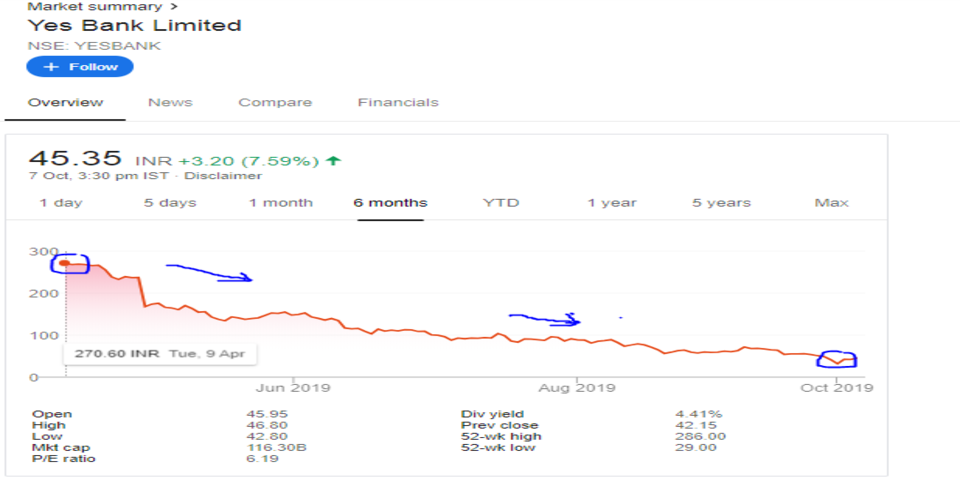
Task: Click the 300 y-axis label
Action: (43, 252)
